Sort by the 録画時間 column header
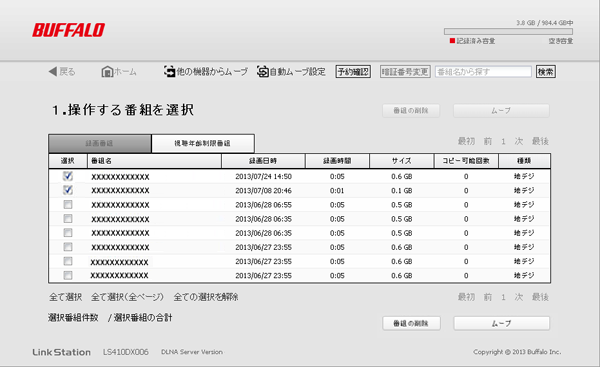Image resolution: width=600 pixels, height=367 pixels. 337,161
